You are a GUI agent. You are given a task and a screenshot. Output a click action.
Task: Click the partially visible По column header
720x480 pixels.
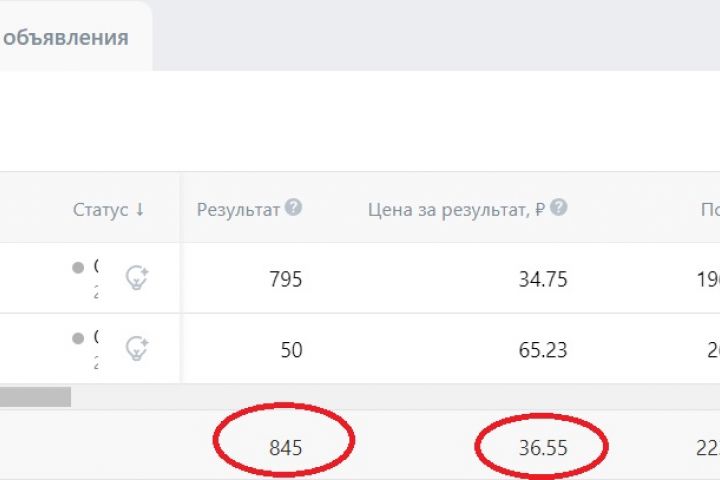pos(709,209)
